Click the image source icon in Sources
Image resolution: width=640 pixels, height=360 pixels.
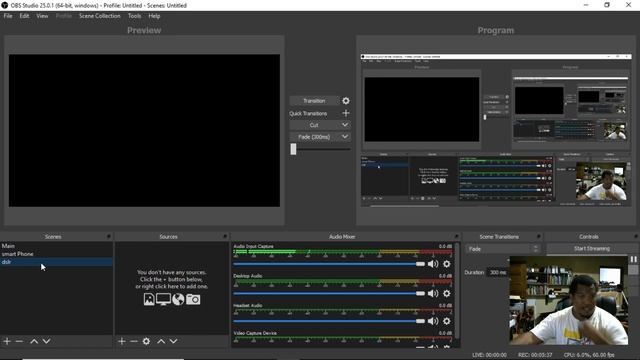pyautogui.click(x=149, y=299)
